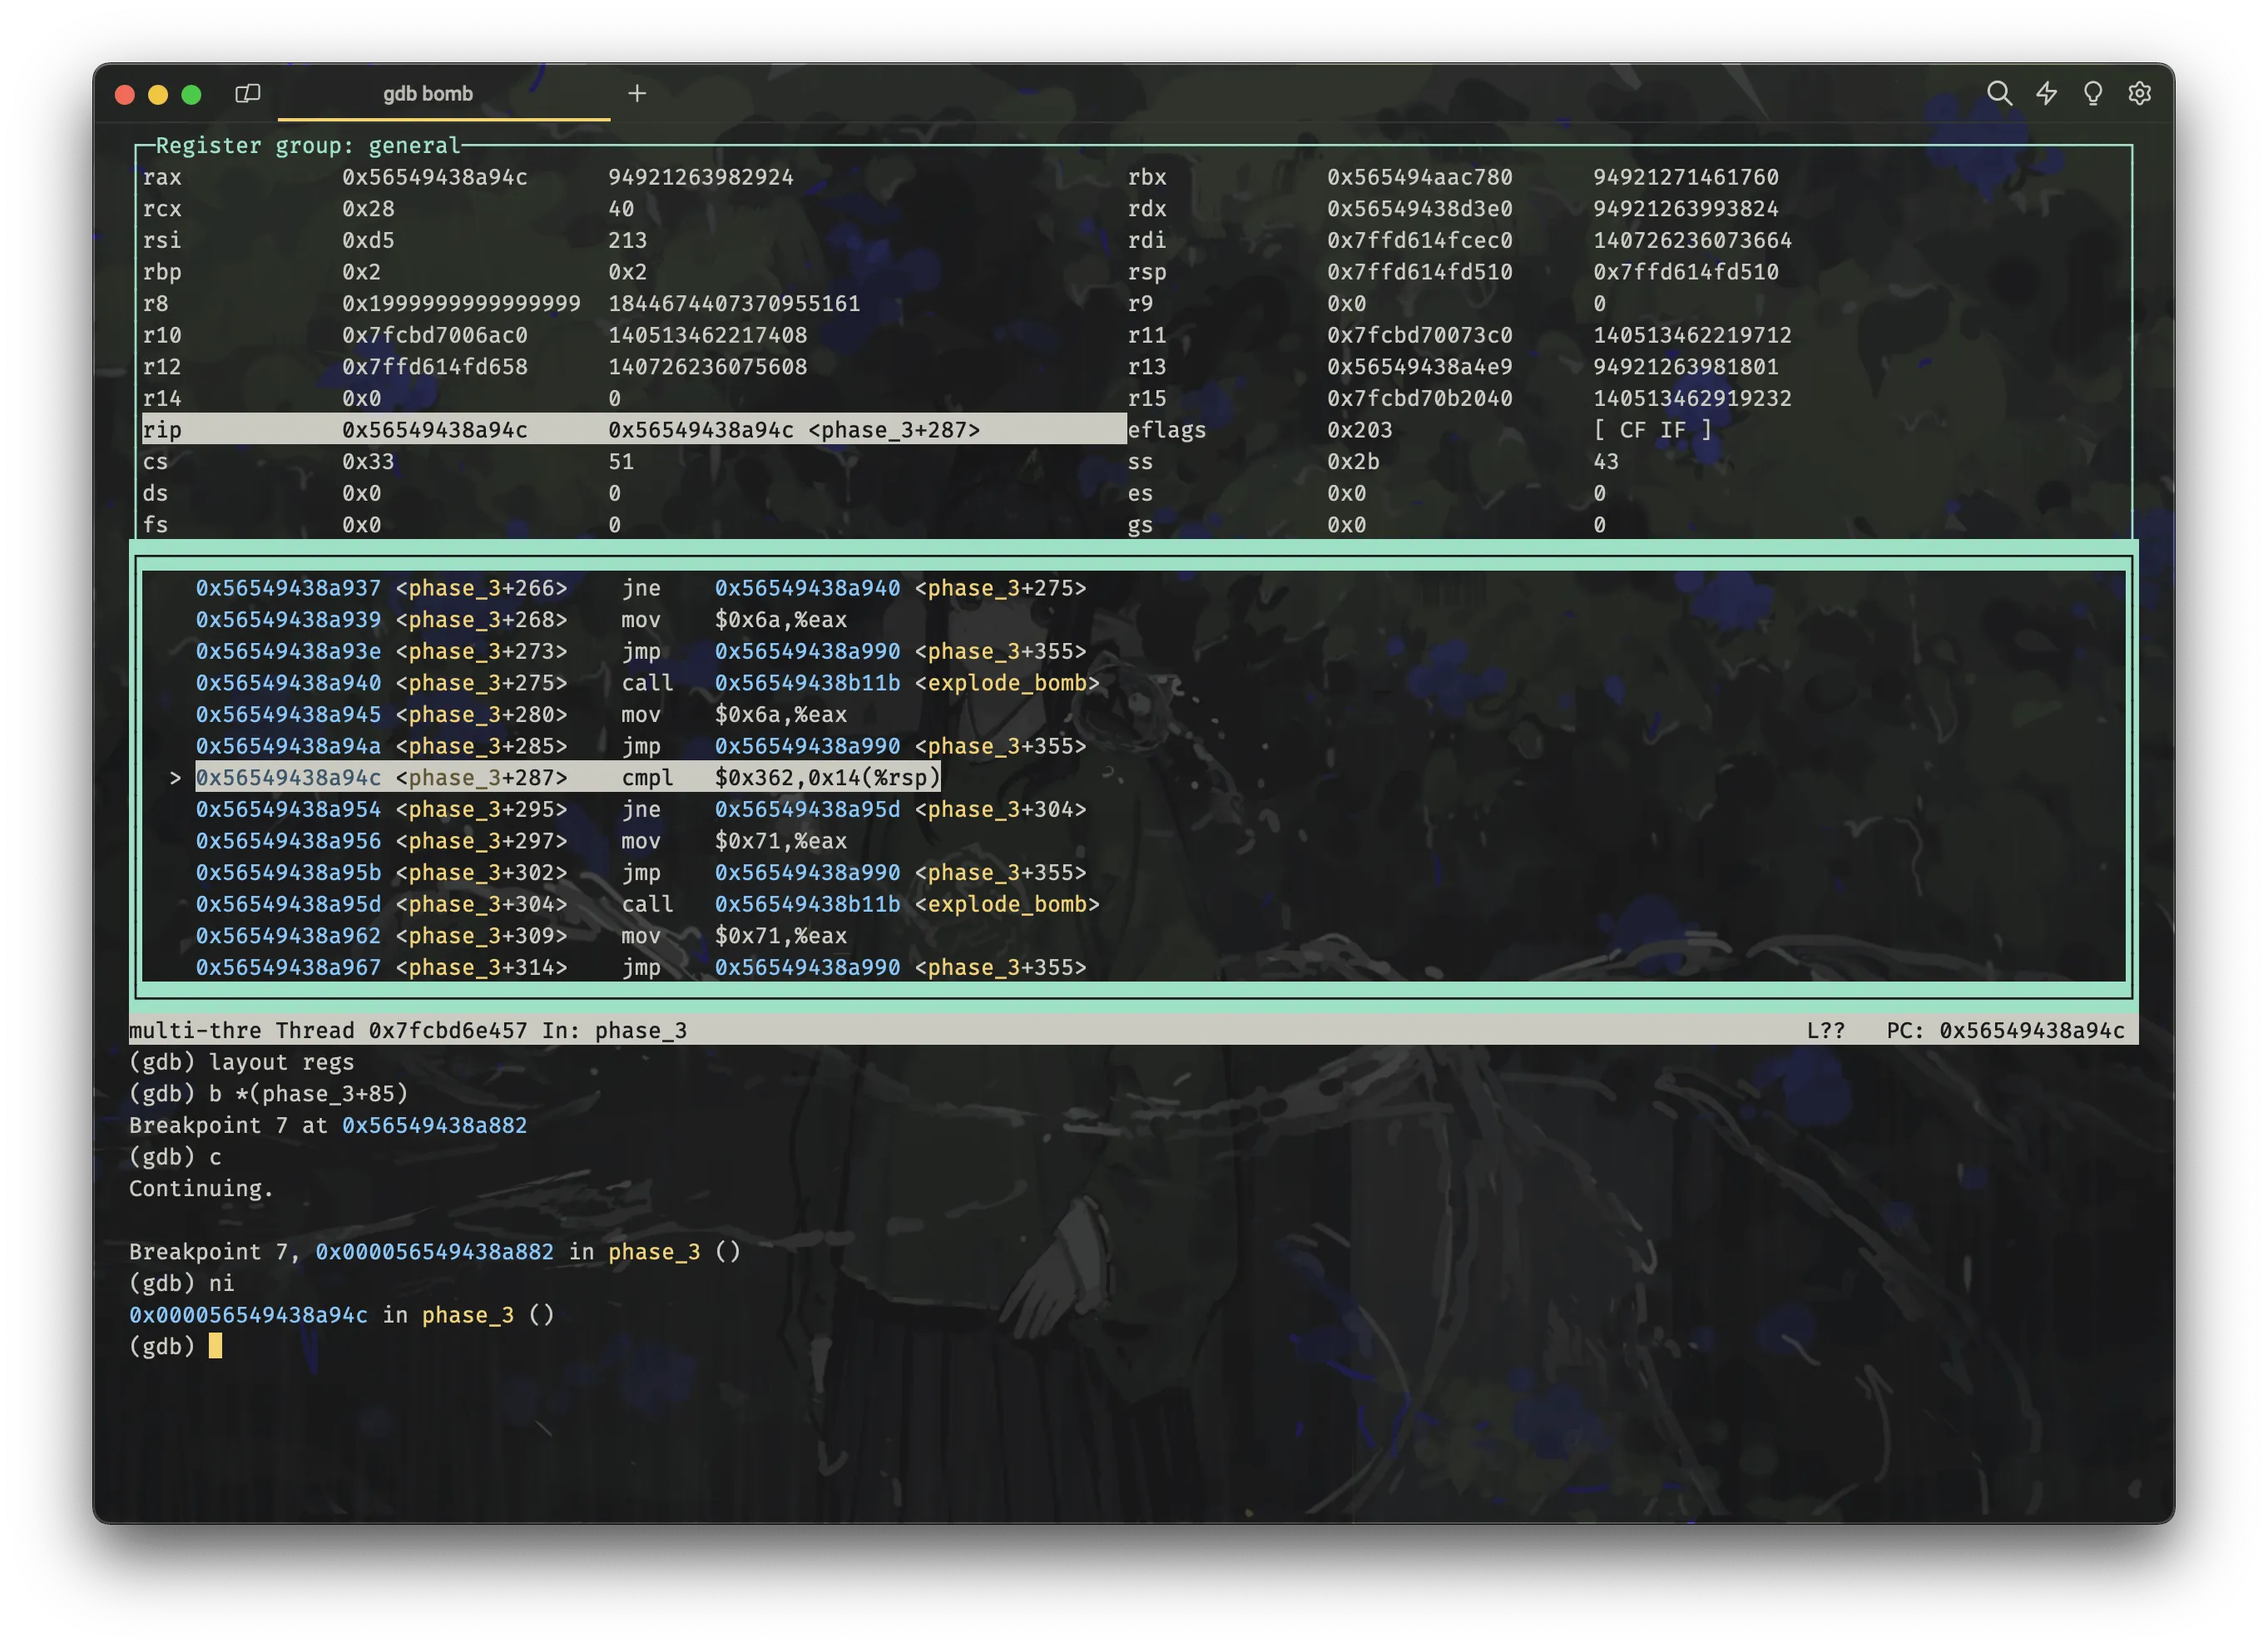Open the terminal search icon
Image resolution: width=2268 pixels, height=1647 pixels.
pyautogui.click(x=1998, y=93)
